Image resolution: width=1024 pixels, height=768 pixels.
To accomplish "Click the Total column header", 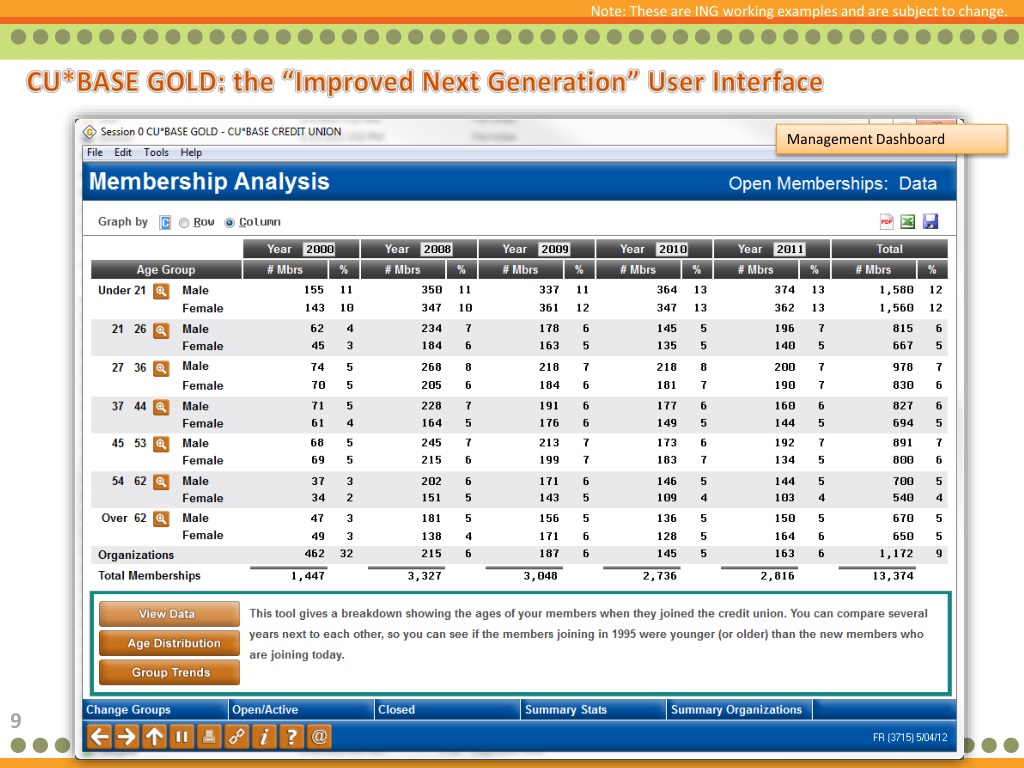I will coord(889,249).
